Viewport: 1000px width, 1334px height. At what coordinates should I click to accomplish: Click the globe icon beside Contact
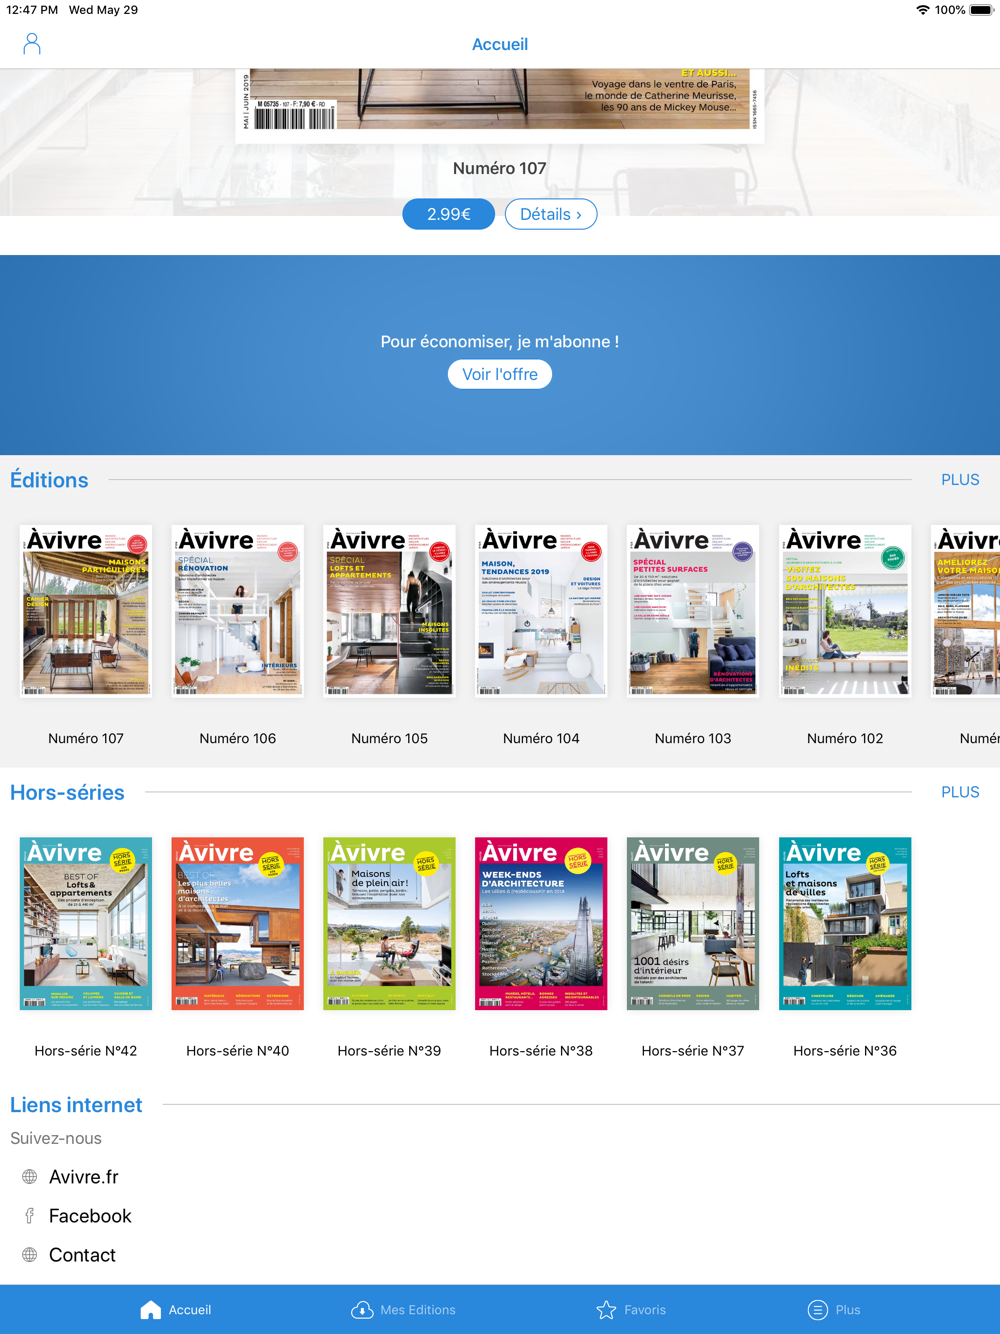point(30,1255)
